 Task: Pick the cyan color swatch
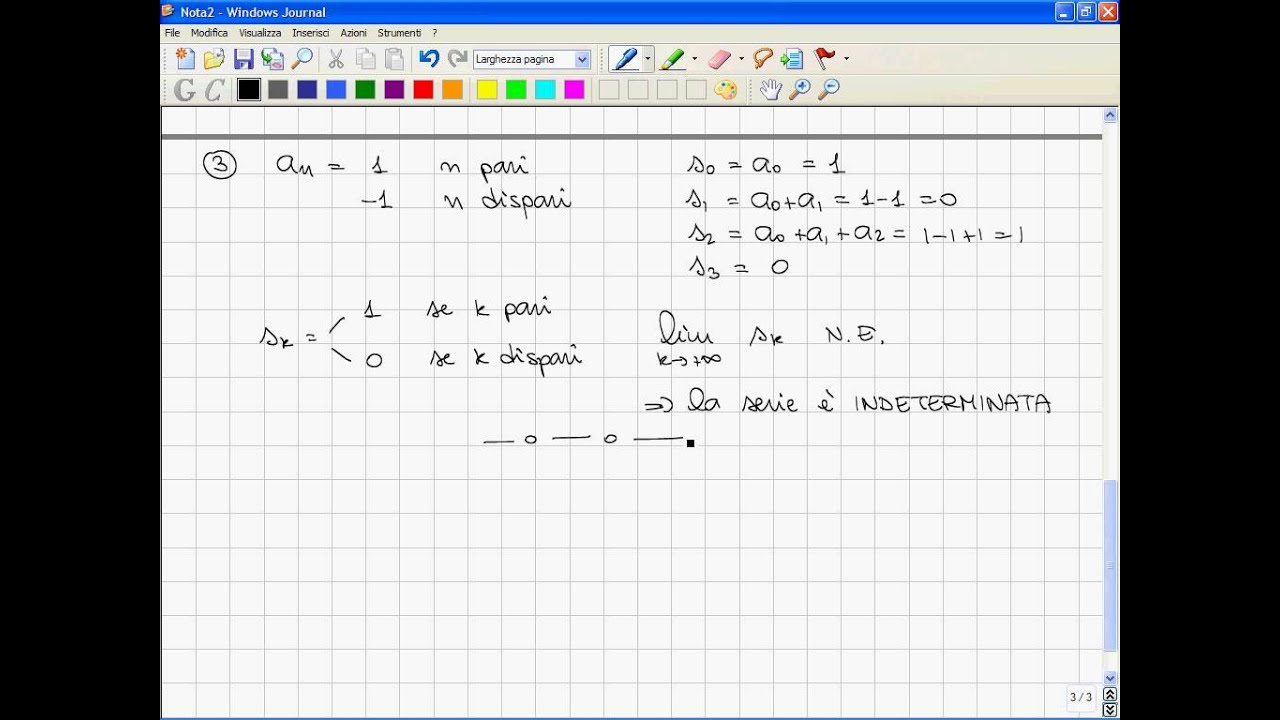[545, 90]
